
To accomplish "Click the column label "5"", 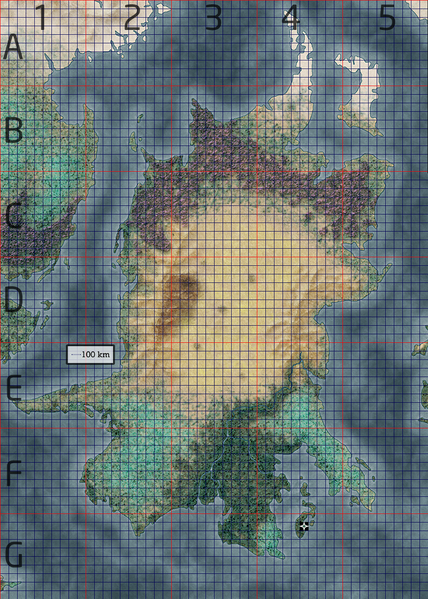I will pos(387,18).
